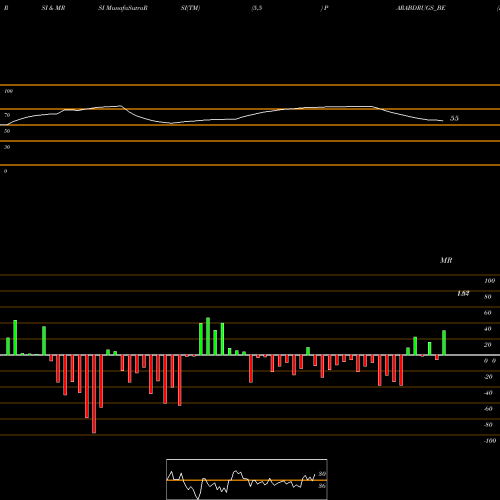The image size is (500, 500).
Task: Click the '-20' label on the MR axis
Action: click(x=488, y=377)
